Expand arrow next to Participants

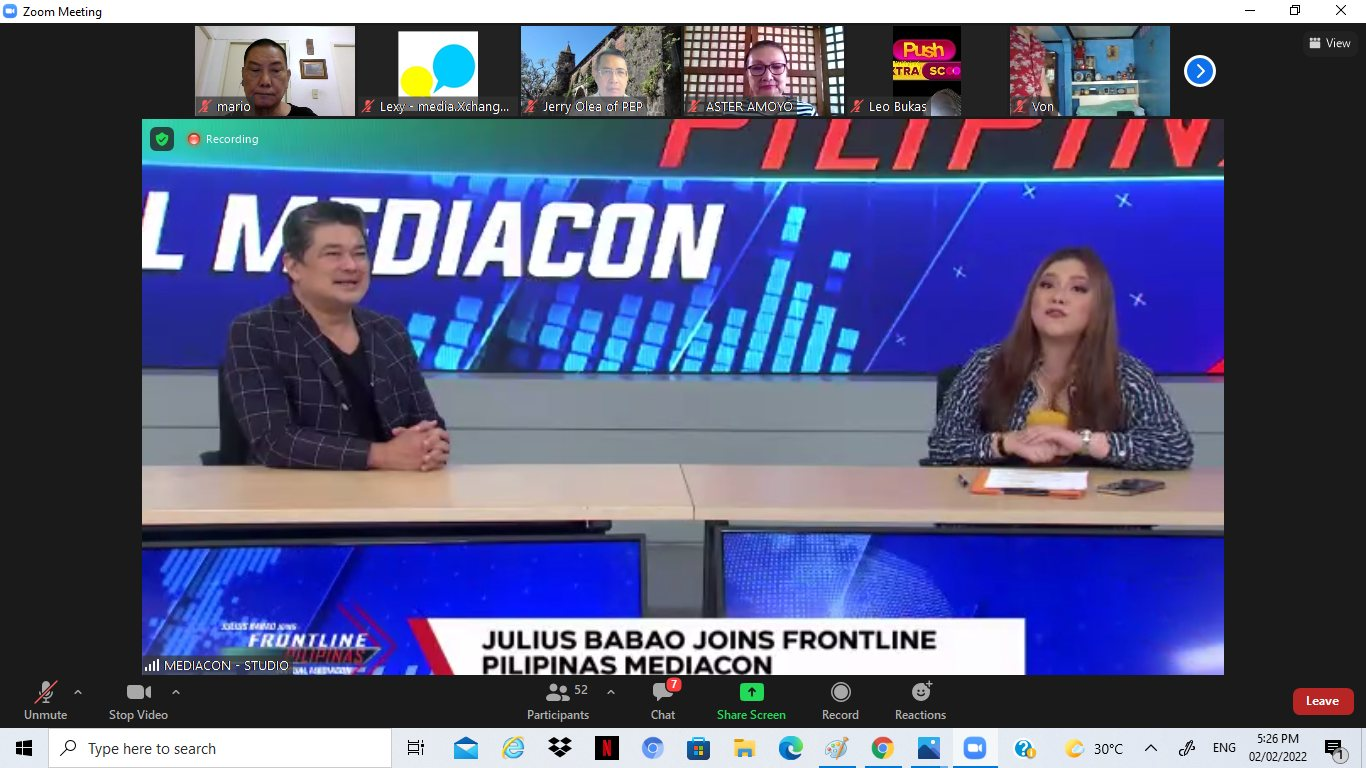(611, 692)
